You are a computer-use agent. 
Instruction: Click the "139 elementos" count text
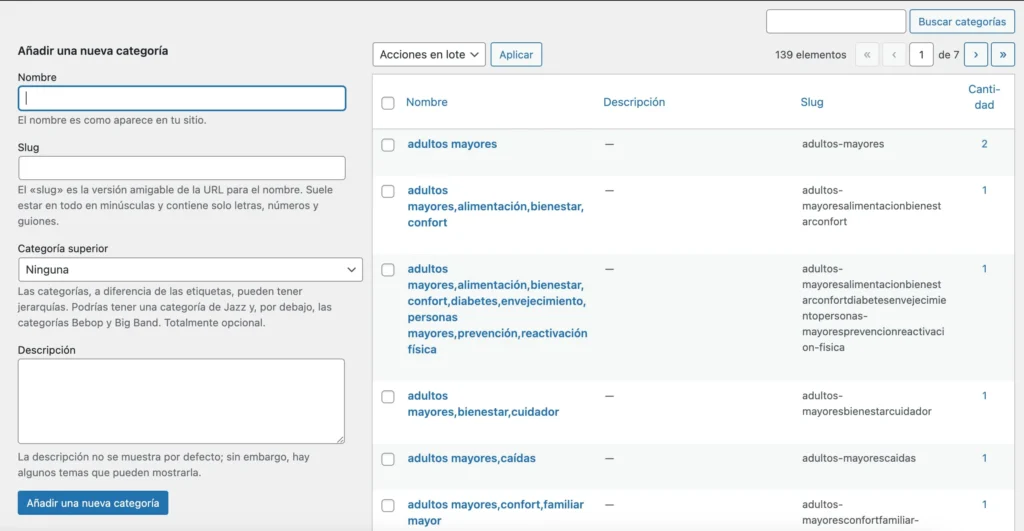810,55
